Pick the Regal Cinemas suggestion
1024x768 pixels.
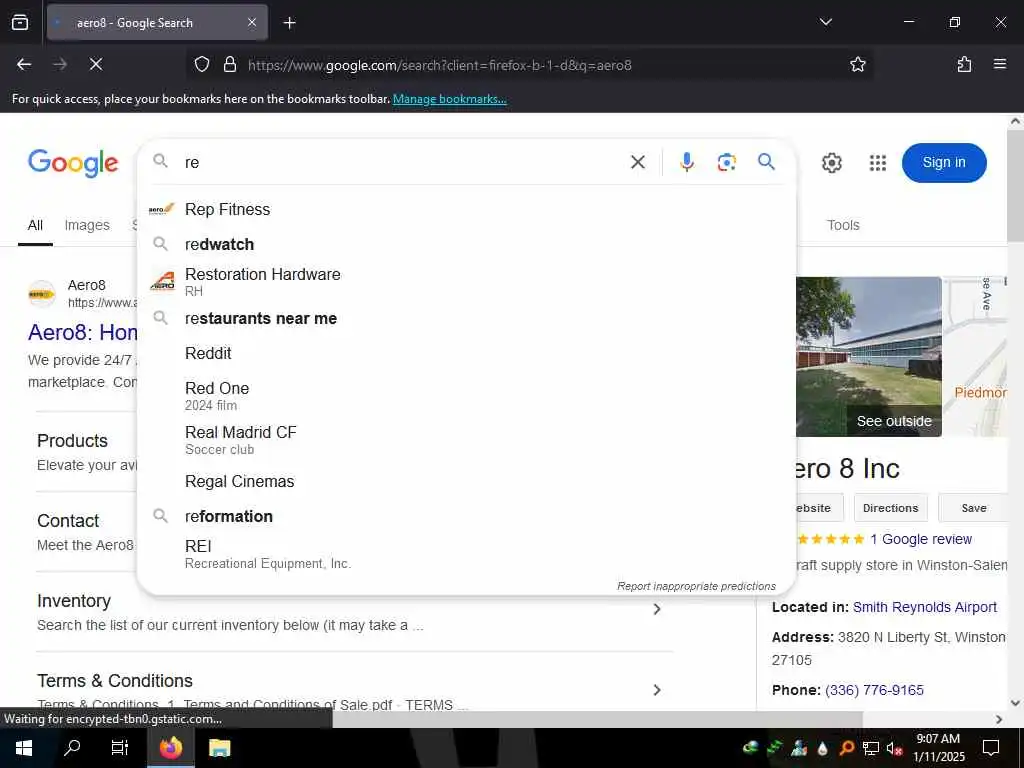click(466, 481)
